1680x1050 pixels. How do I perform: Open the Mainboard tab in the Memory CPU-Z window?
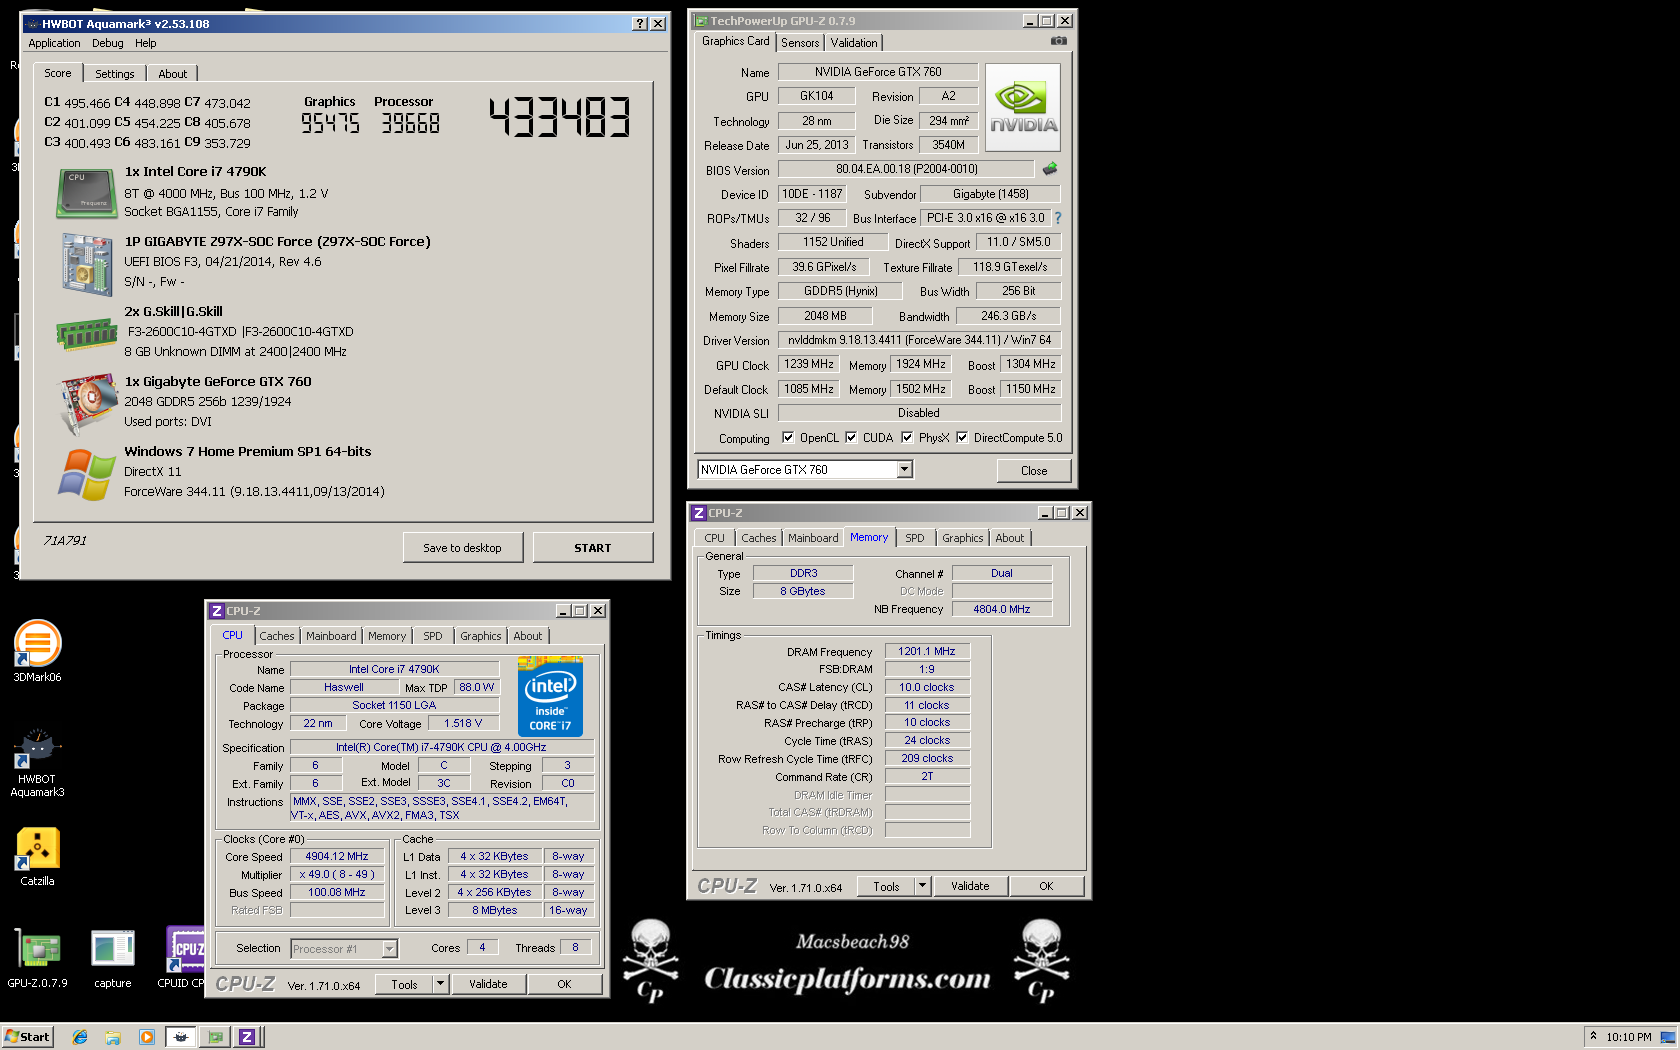(x=813, y=538)
